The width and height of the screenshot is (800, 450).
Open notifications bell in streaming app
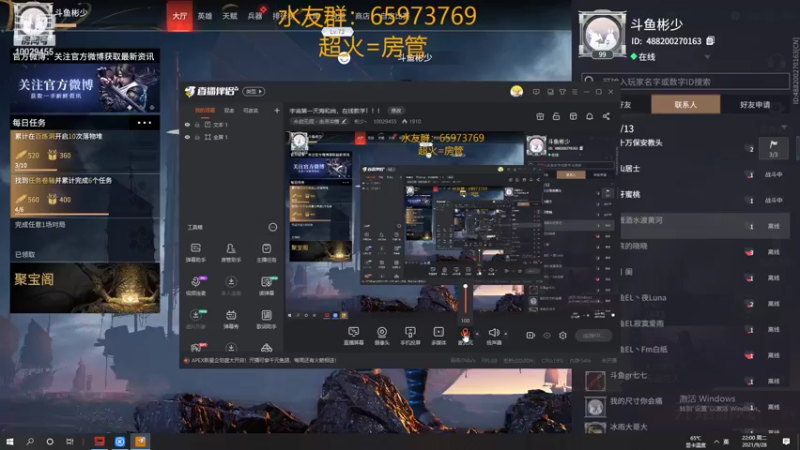point(589,116)
